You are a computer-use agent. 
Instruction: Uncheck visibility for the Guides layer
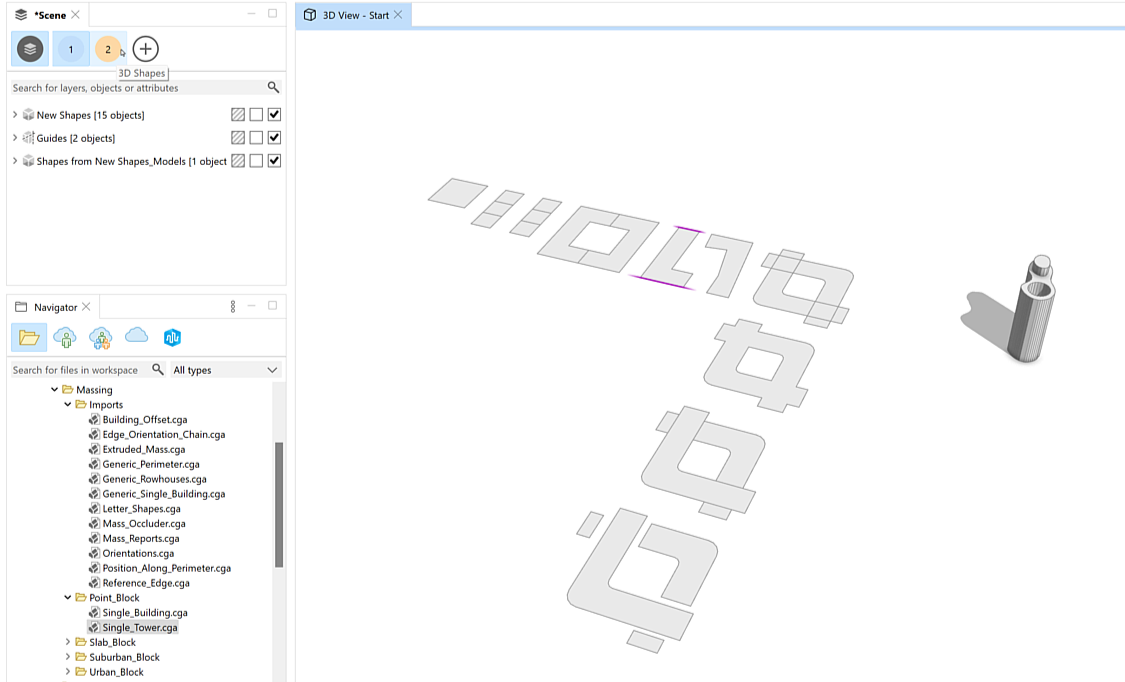click(273, 137)
